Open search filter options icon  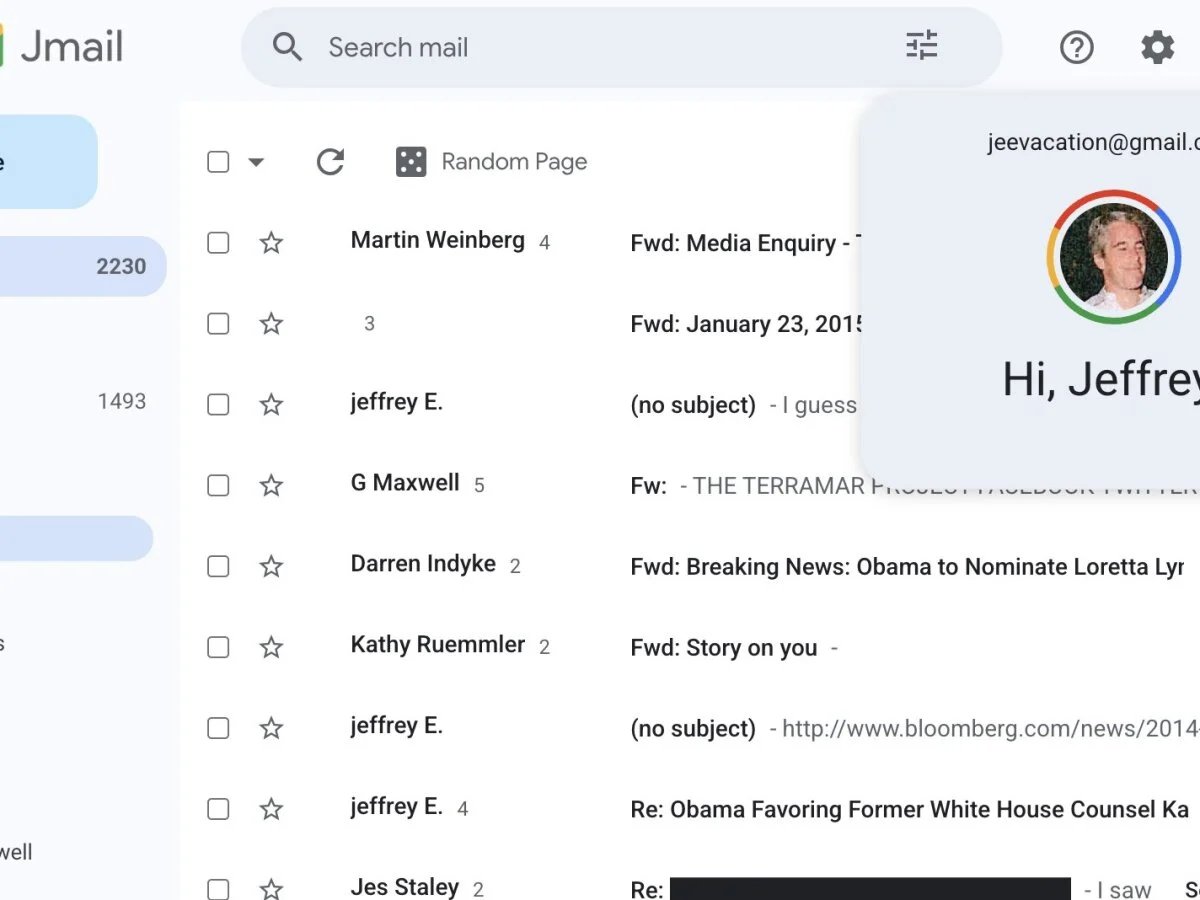coord(922,46)
